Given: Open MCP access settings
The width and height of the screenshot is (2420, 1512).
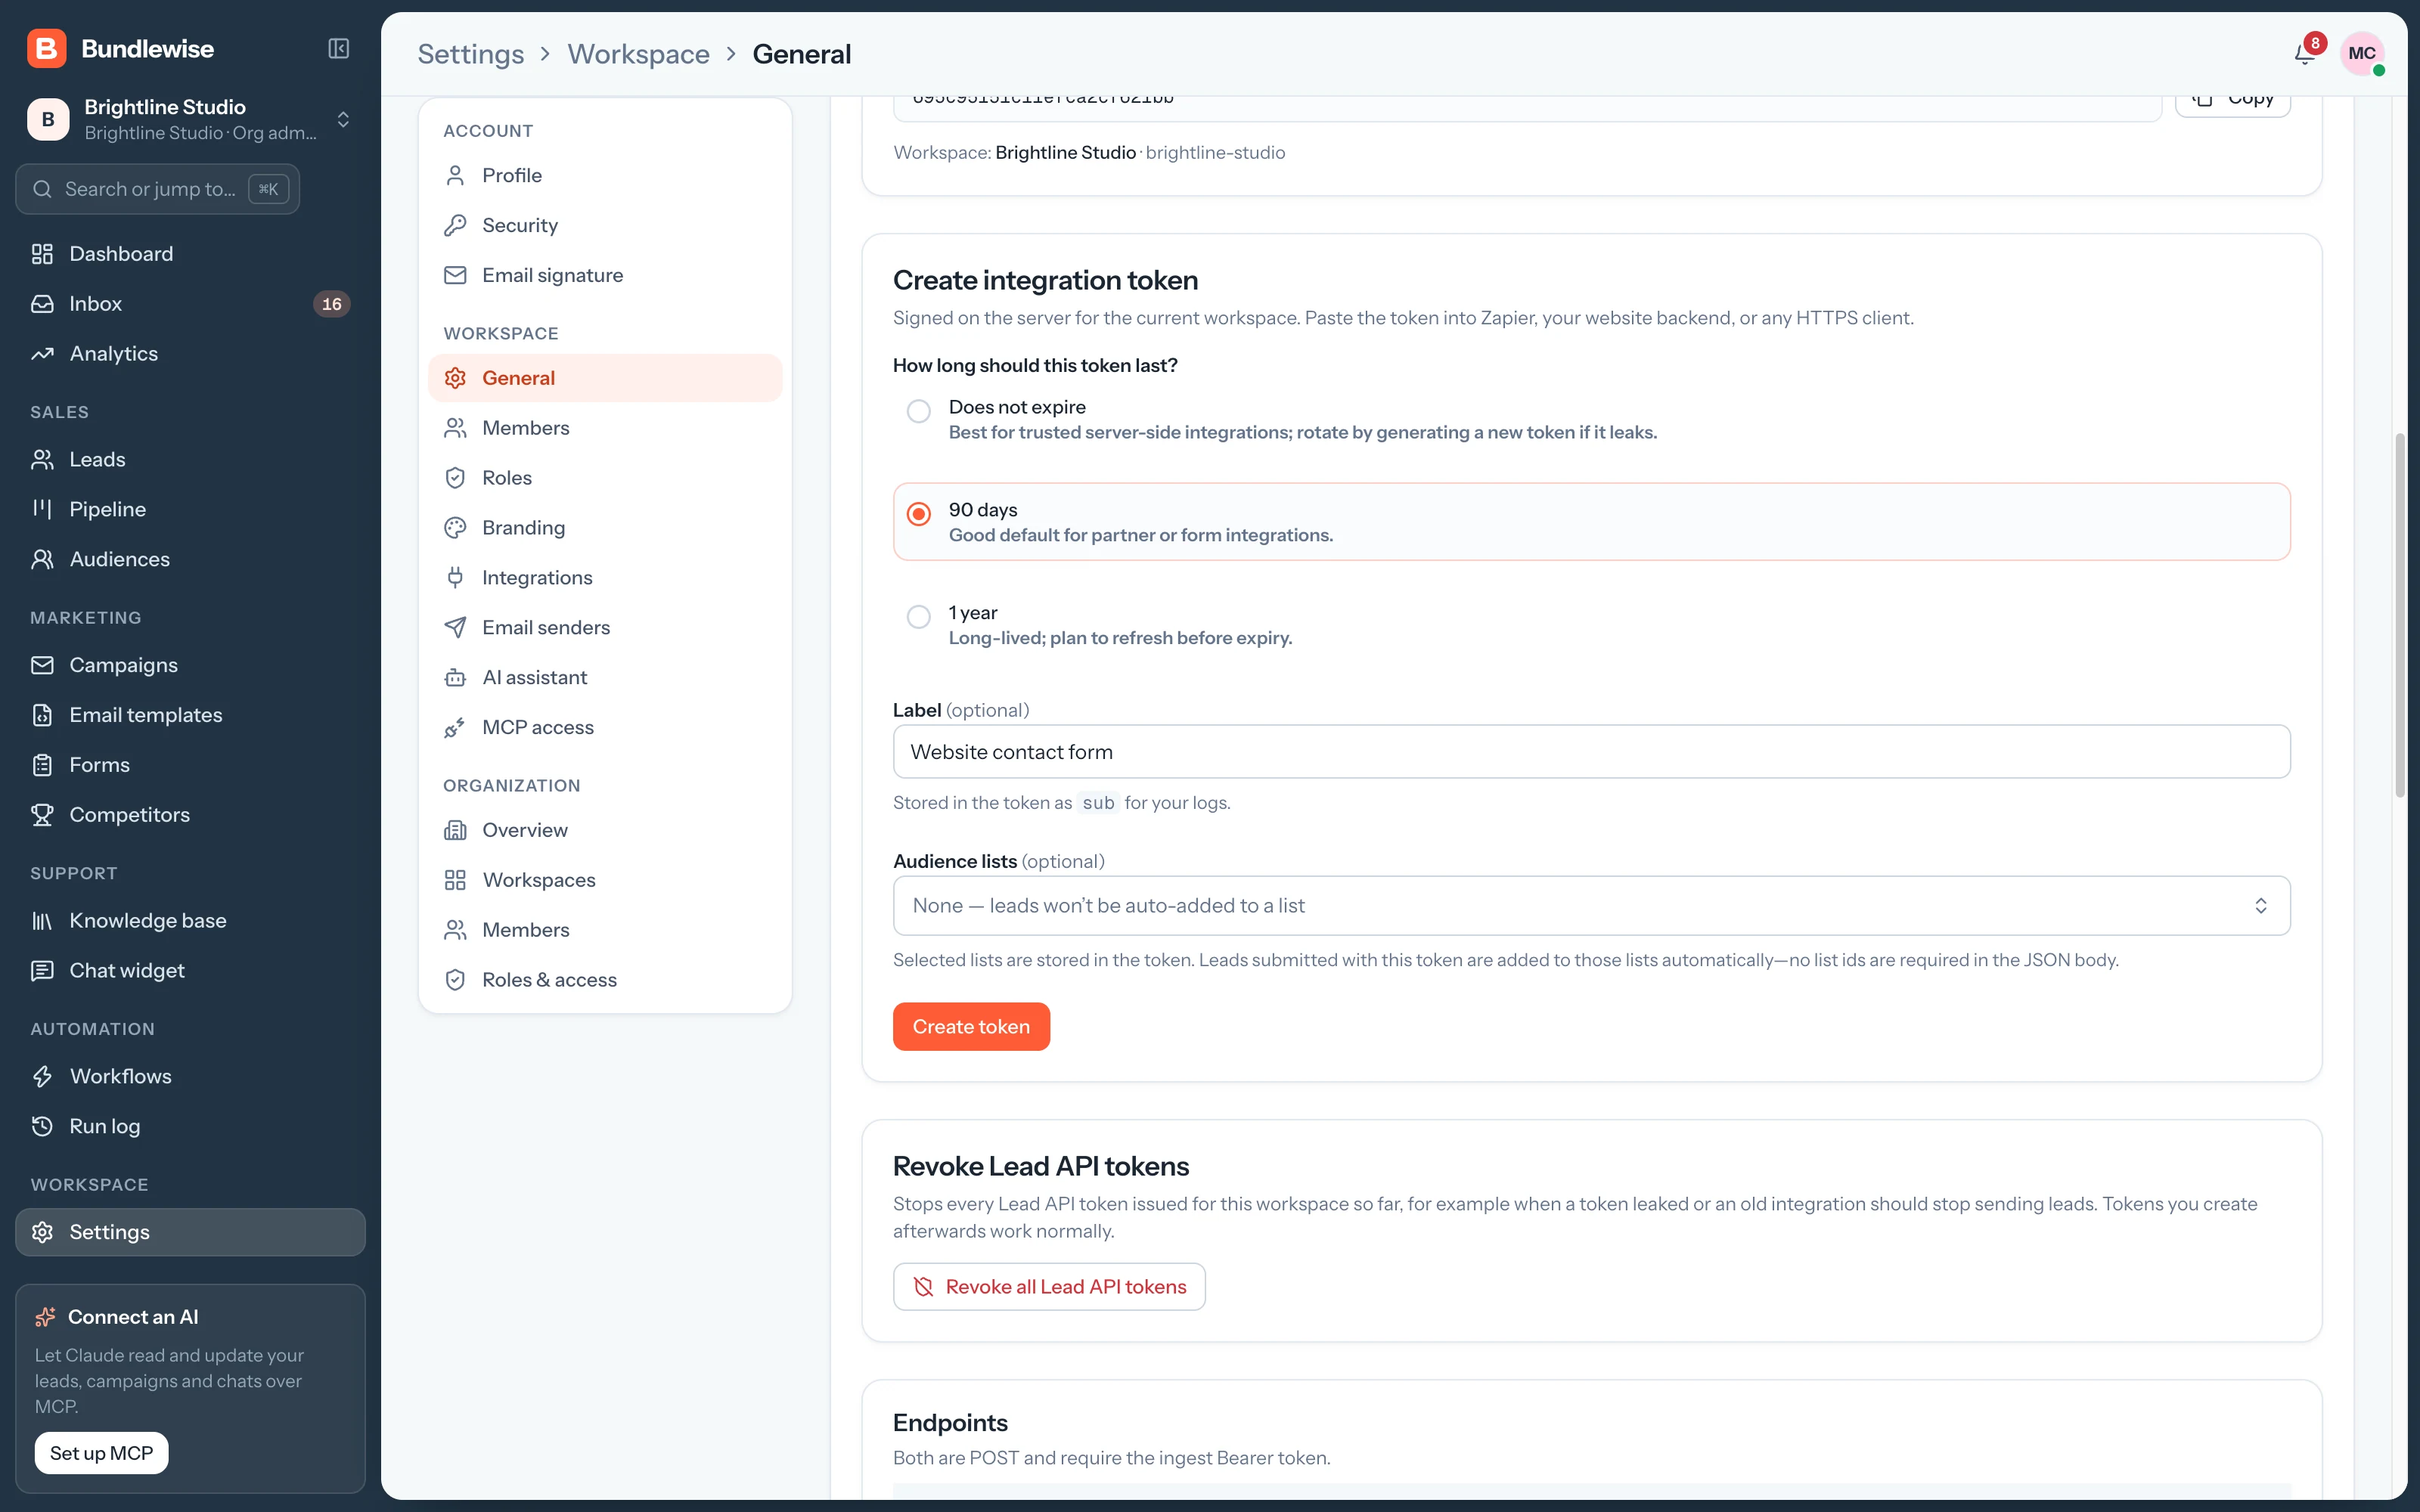Looking at the screenshot, I should (605, 728).
